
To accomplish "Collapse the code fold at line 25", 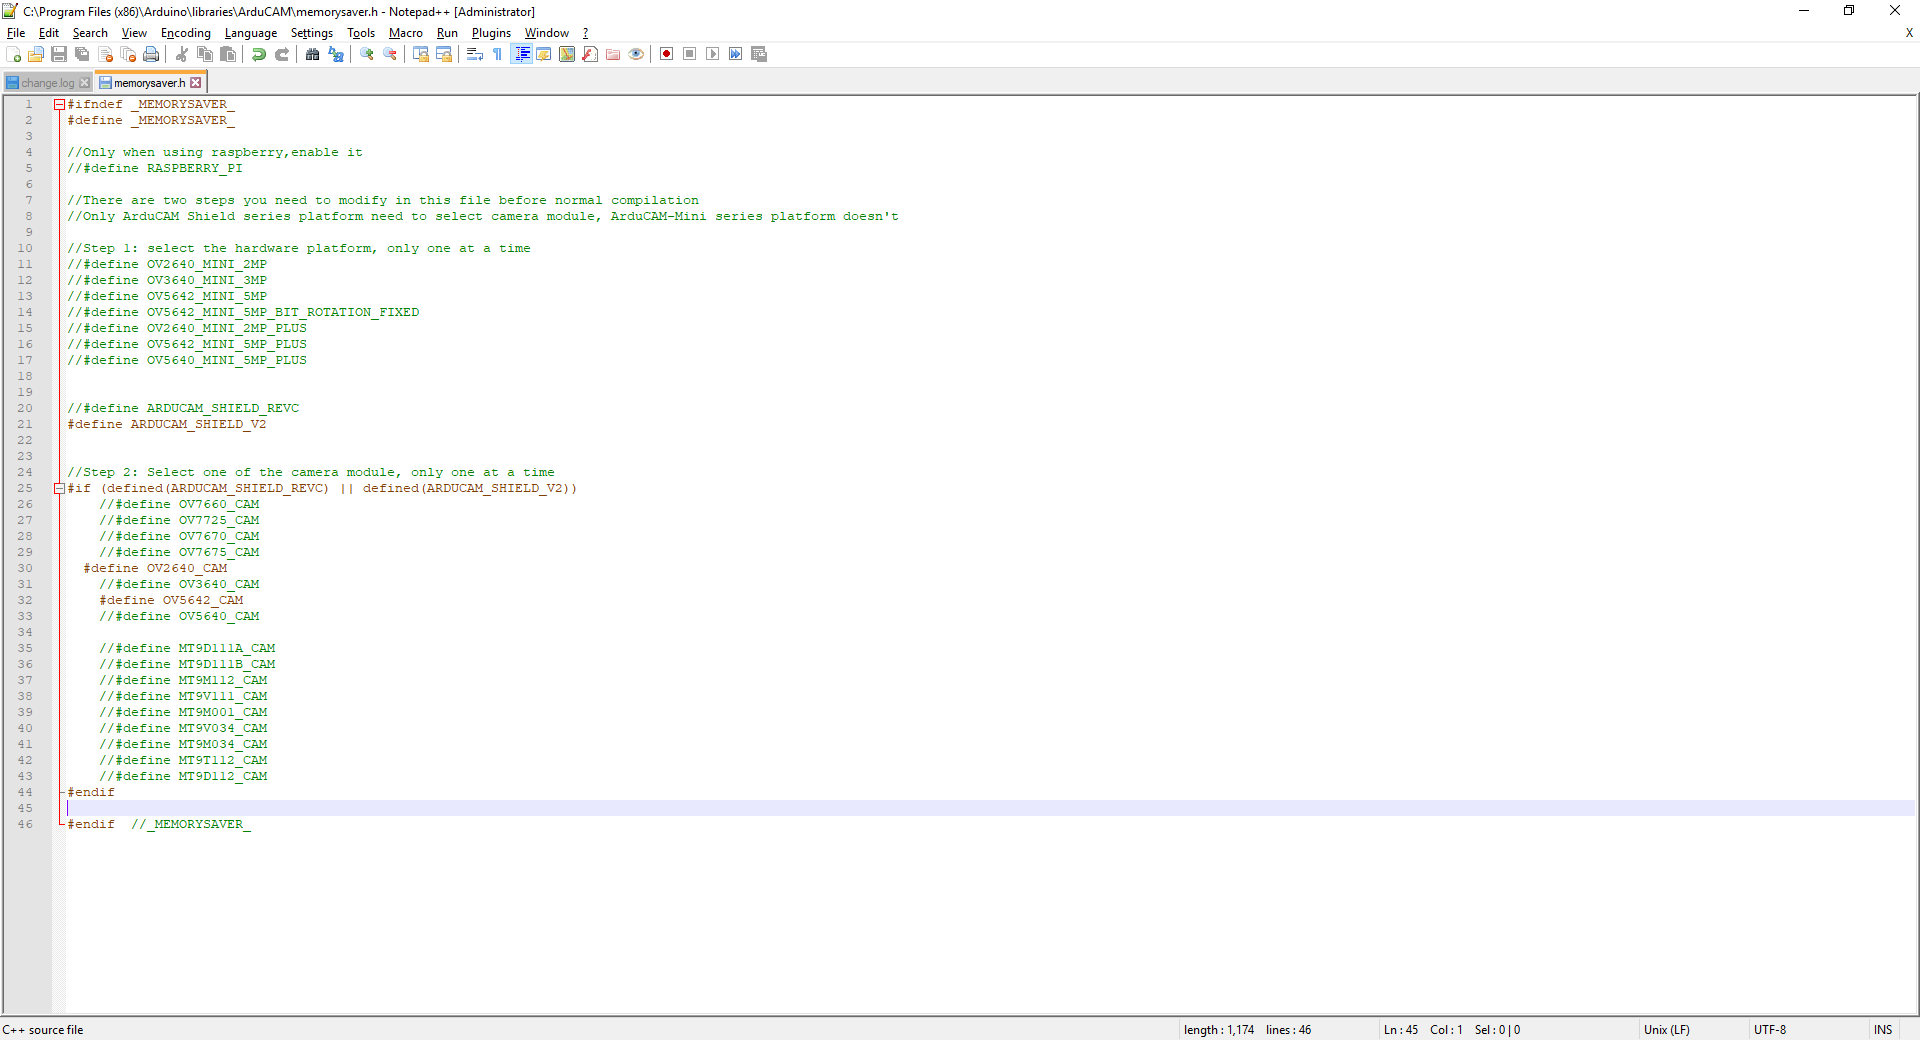I will click(57, 489).
